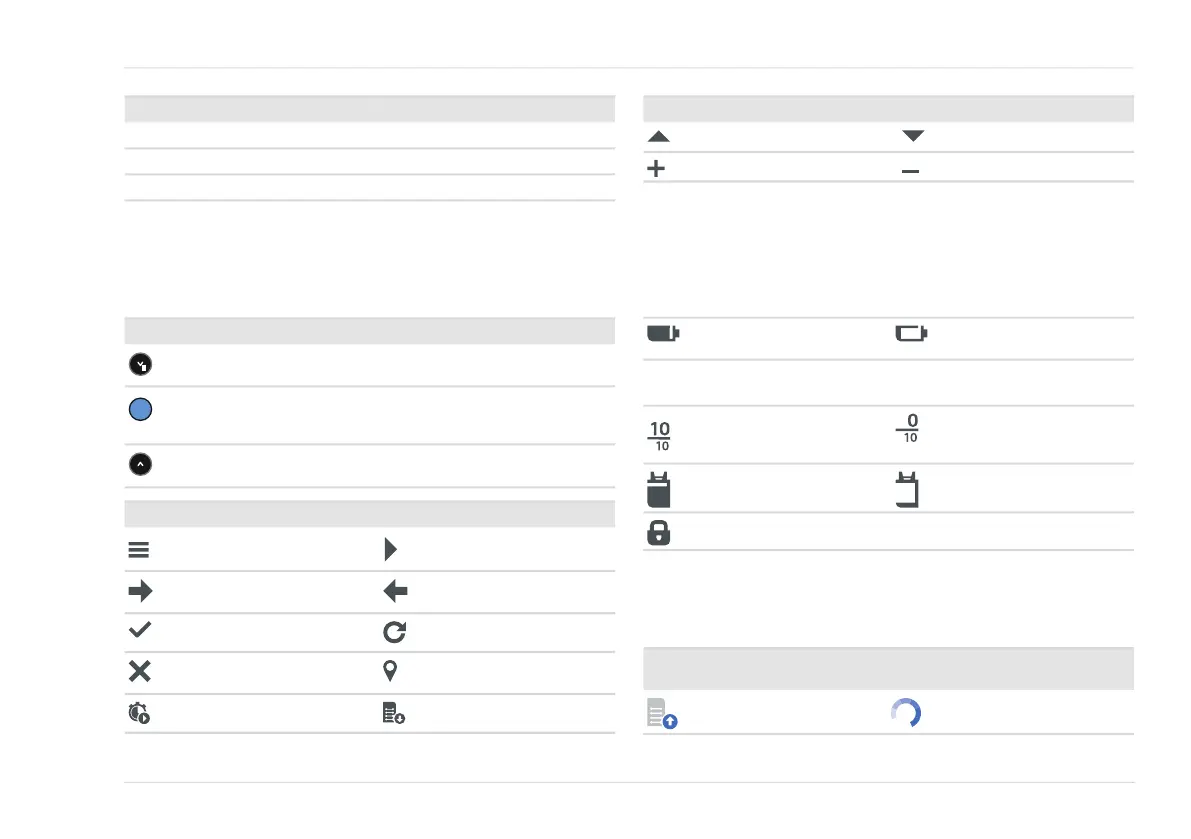Click the solid blue circle
The image size is (1191, 839).
[141, 410]
